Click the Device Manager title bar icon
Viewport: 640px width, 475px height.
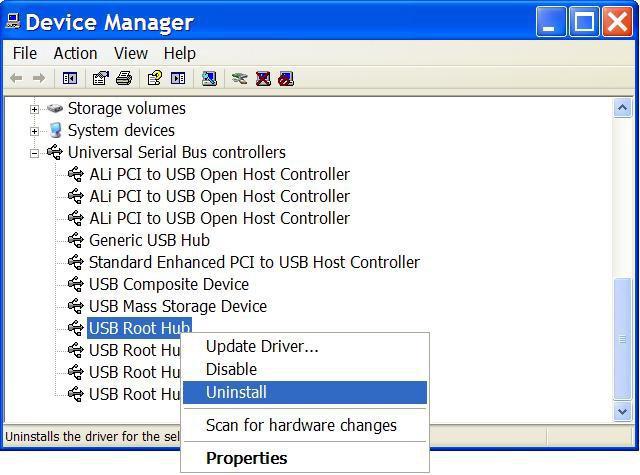[x=13, y=22]
